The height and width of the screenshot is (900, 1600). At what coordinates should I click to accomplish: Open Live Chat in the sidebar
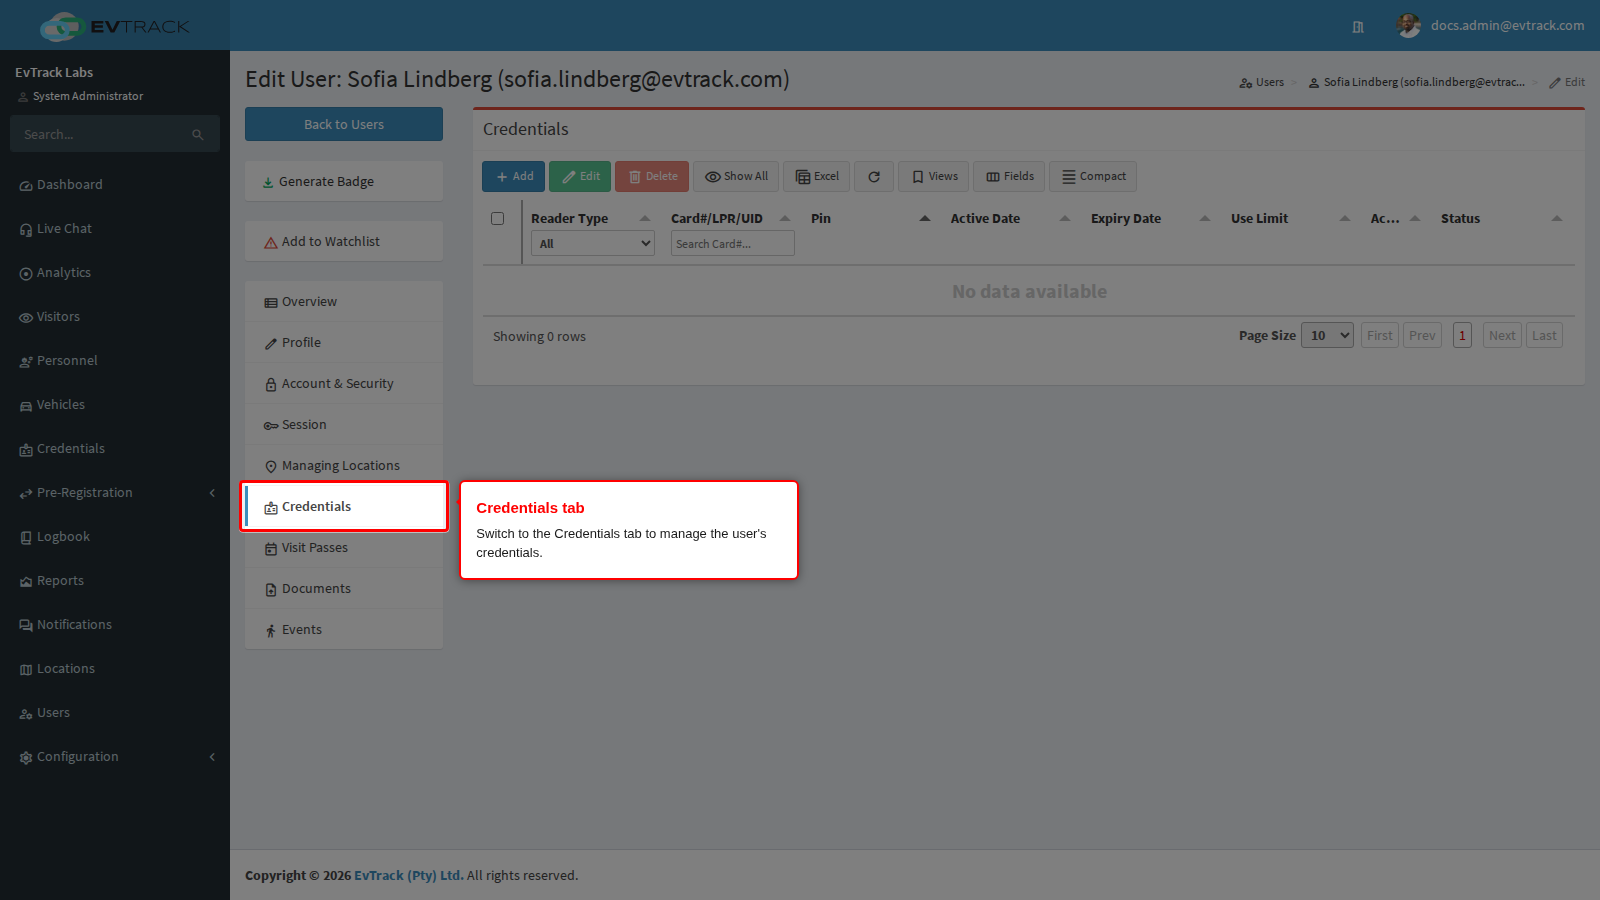tap(115, 229)
